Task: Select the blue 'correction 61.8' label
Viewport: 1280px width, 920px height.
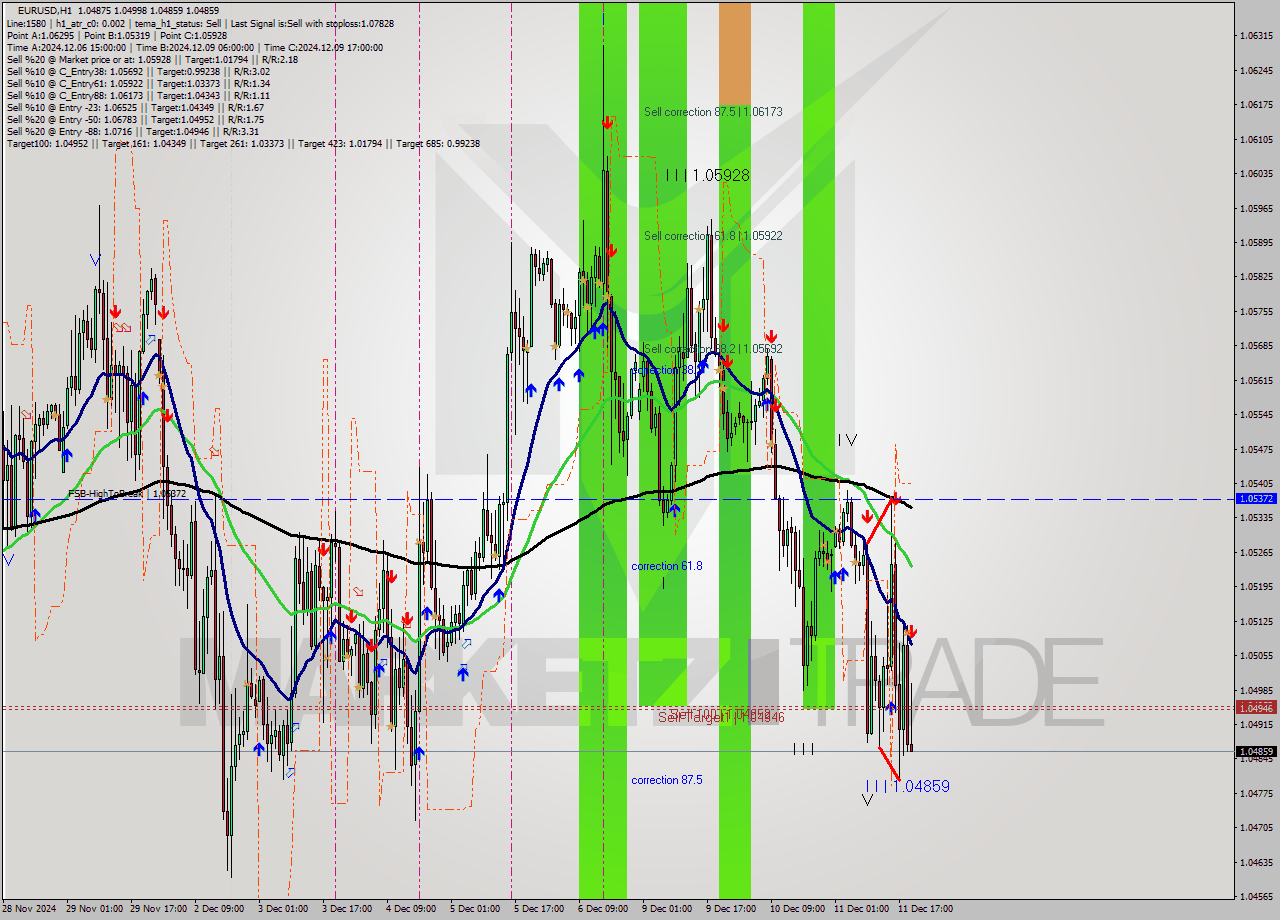Action: click(667, 566)
